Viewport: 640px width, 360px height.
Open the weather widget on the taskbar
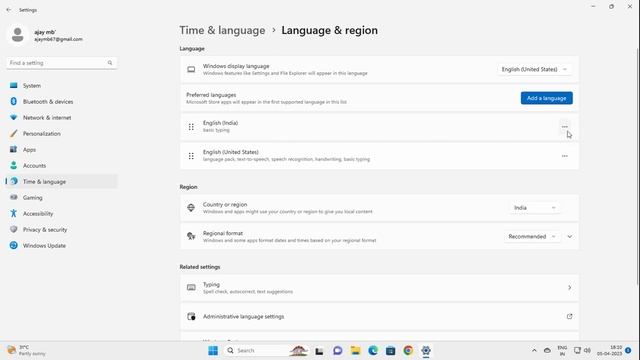27,351
